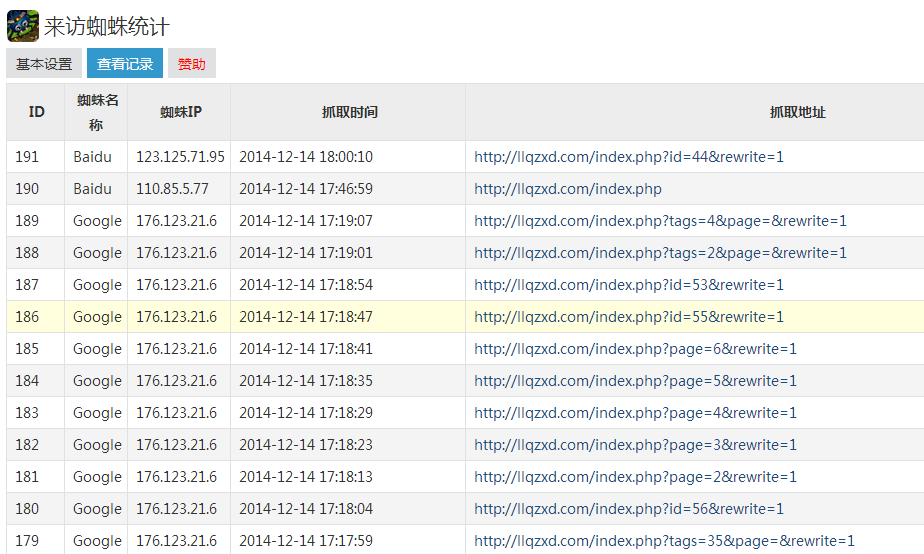The width and height of the screenshot is (924, 554).
Task: Click the spider plugin logo icon
Action: (x=23, y=26)
